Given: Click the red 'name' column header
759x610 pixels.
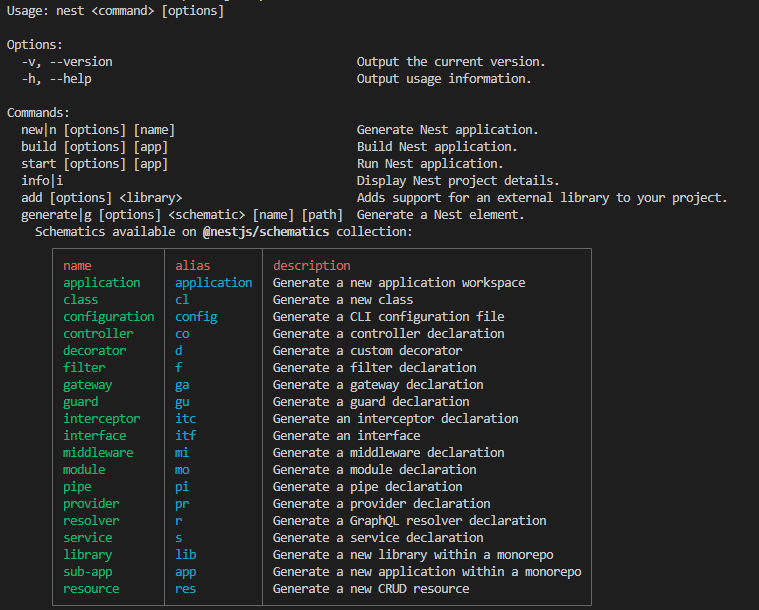Looking at the screenshot, I should point(77,266).
